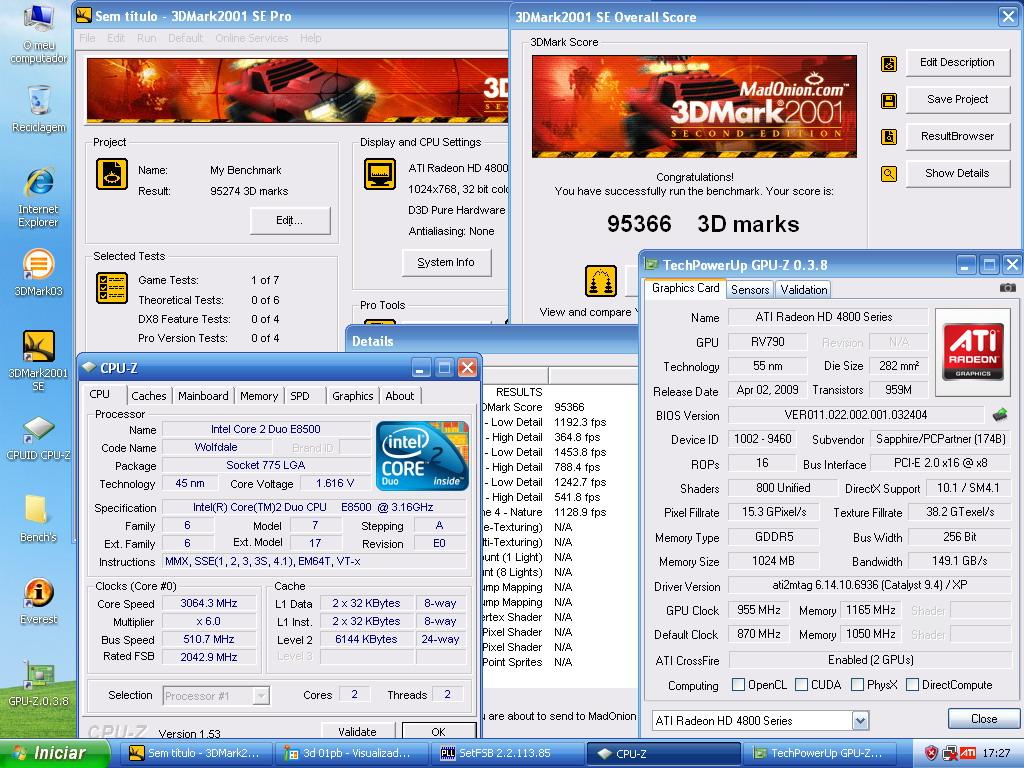Click the BIOS Version field in GPU-Z
The width and height of the screenshot is (1024, 768).
pyautogui.click(x=856, y=415)
